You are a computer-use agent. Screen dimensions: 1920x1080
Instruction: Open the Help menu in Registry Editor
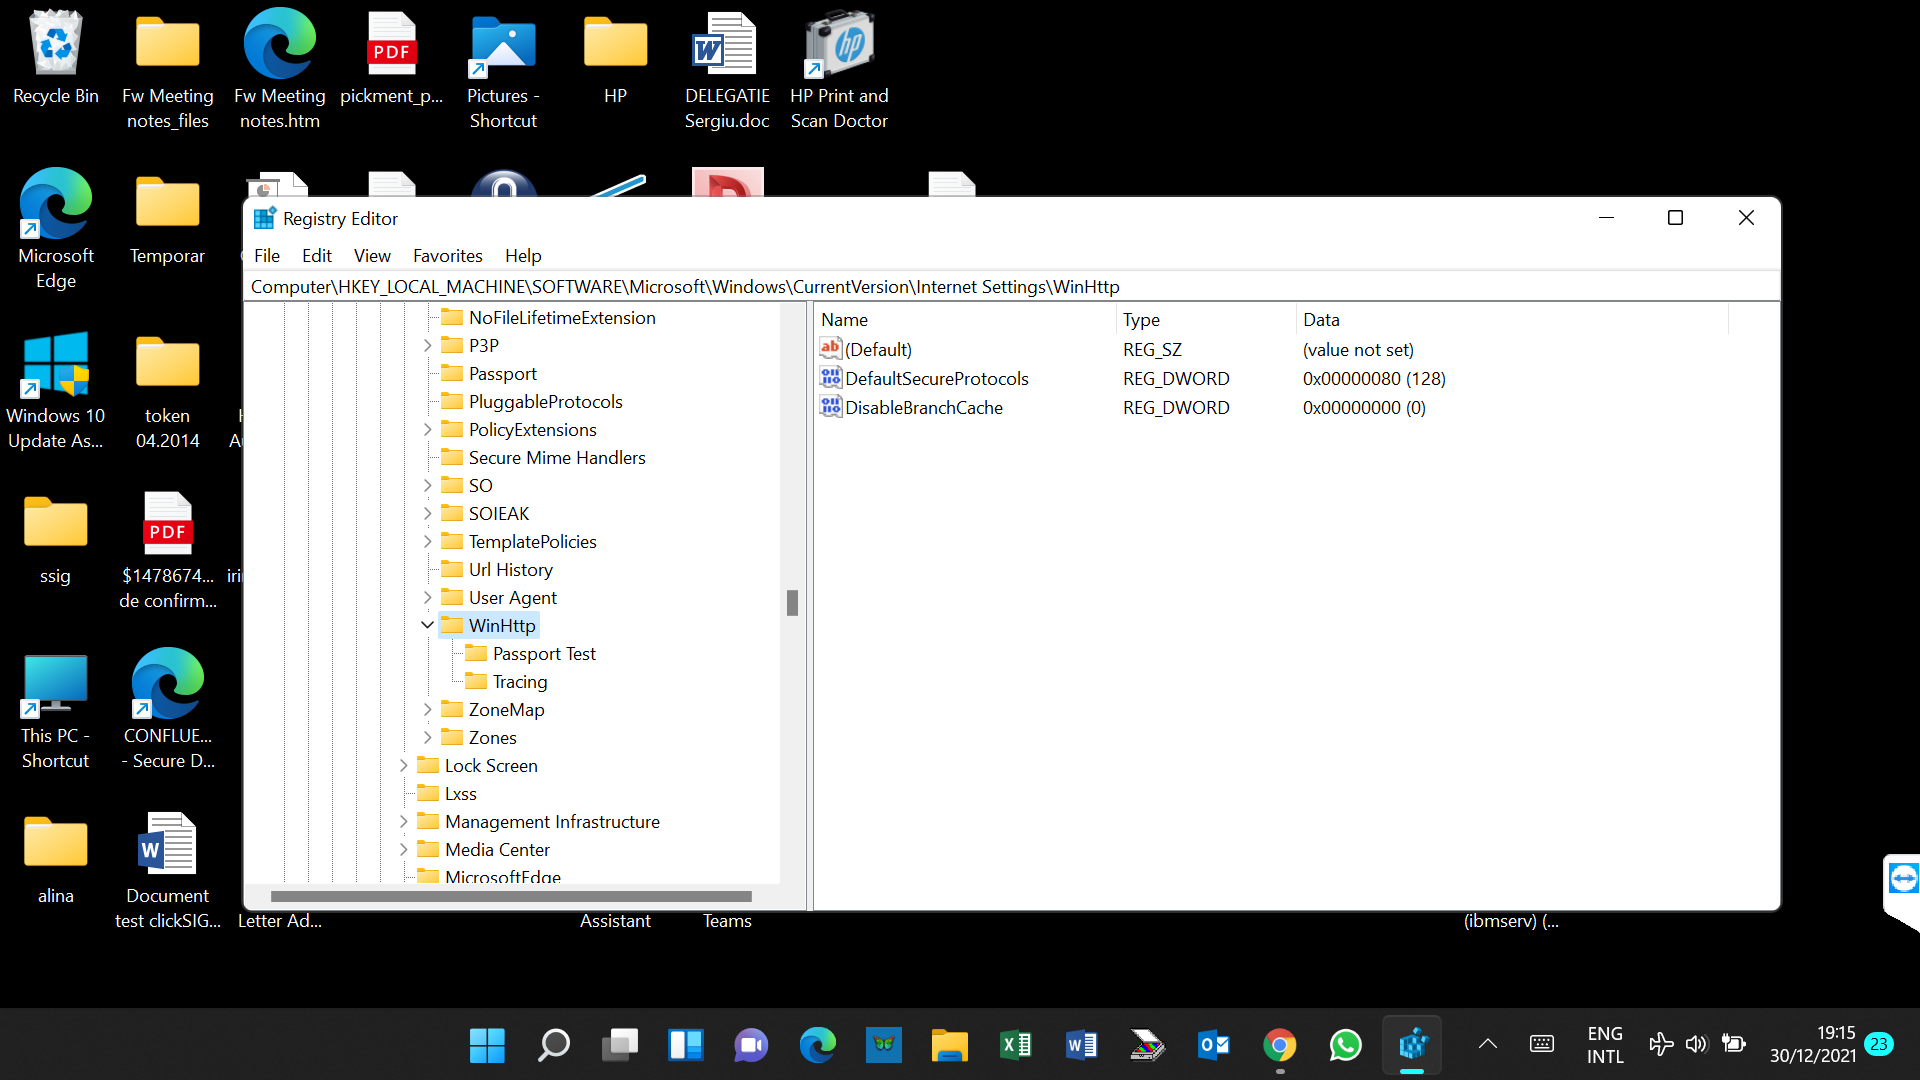[523, 256]
